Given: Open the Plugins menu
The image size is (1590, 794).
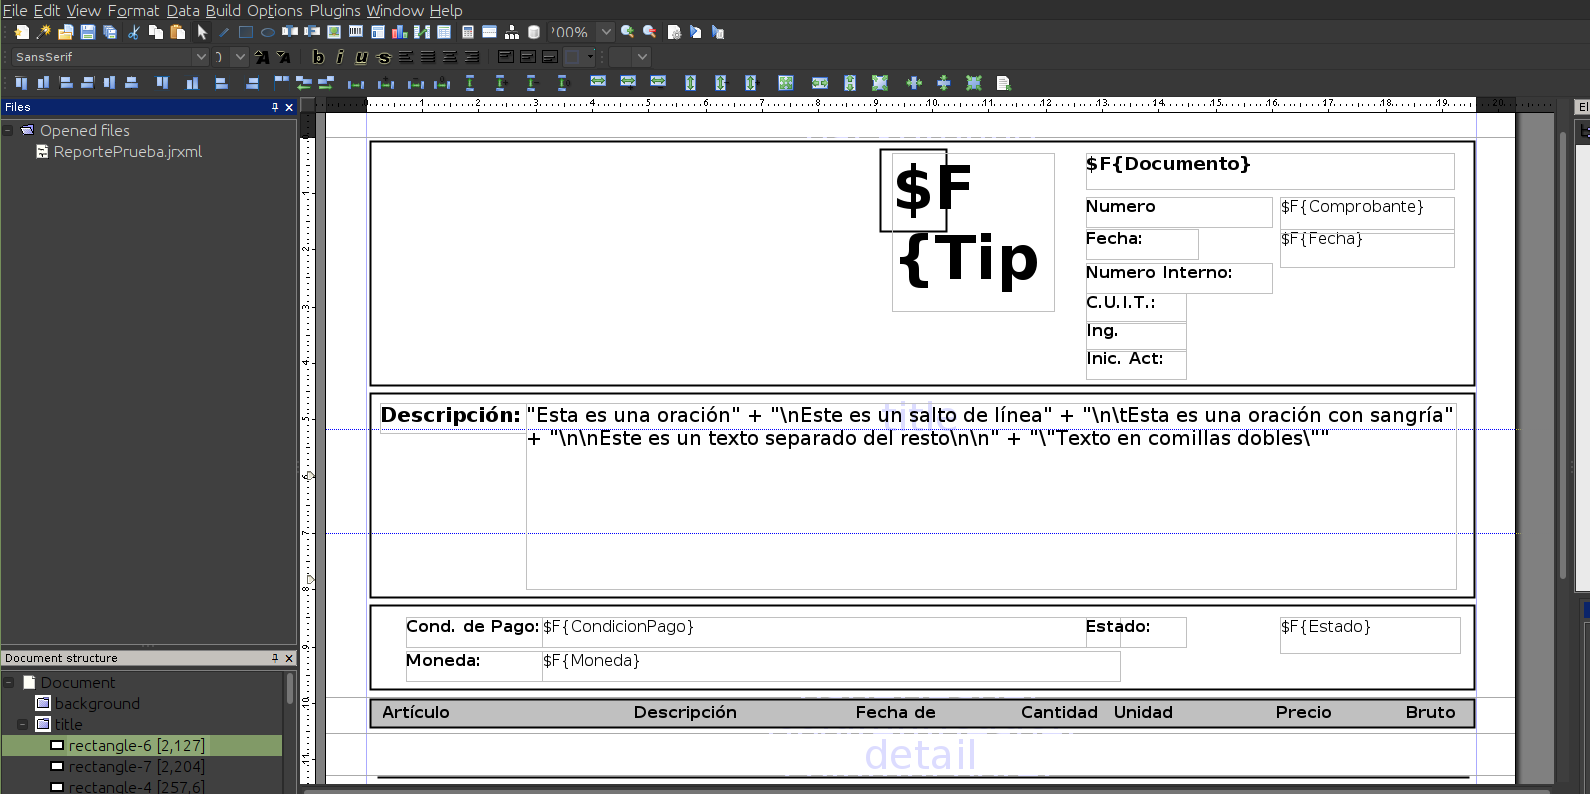Looking at the screenshot, I should 335,10.
